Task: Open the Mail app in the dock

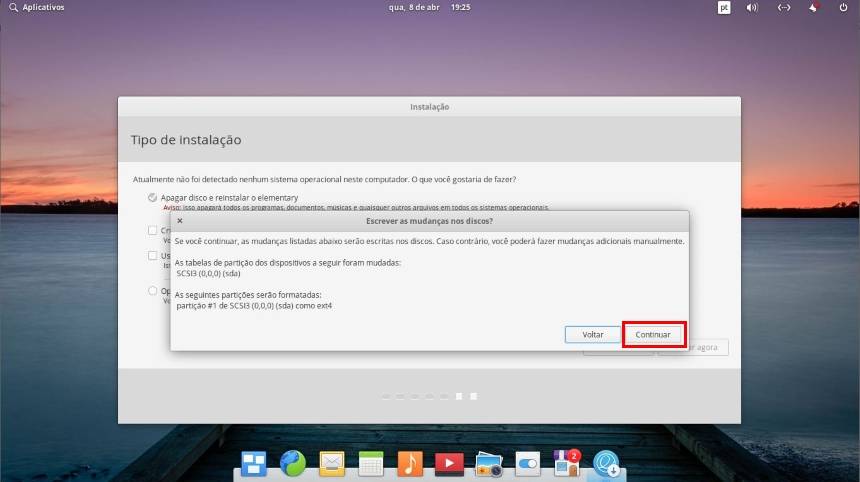Action: (332, 463)
